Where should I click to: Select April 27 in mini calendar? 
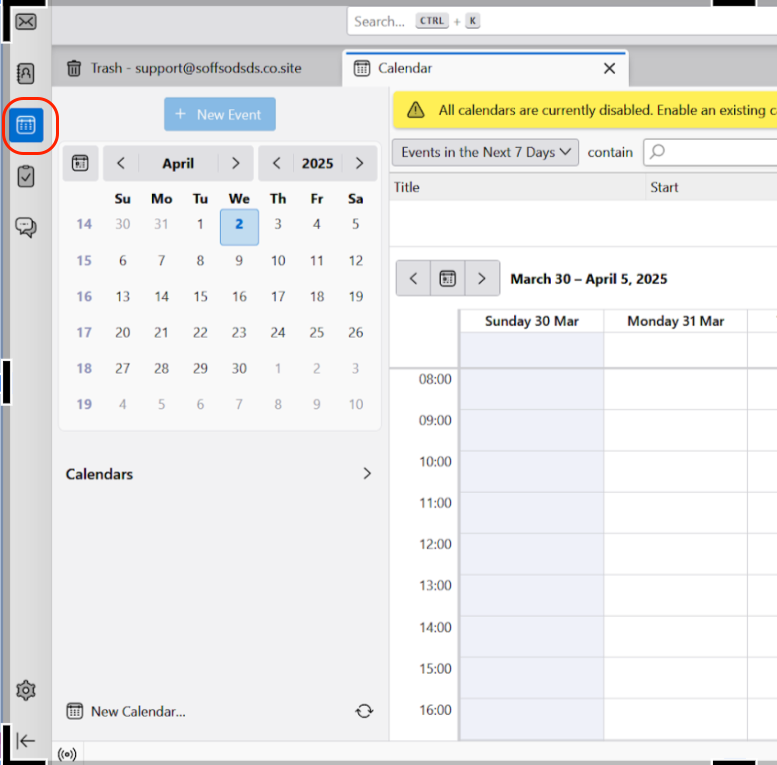point(122,368)
